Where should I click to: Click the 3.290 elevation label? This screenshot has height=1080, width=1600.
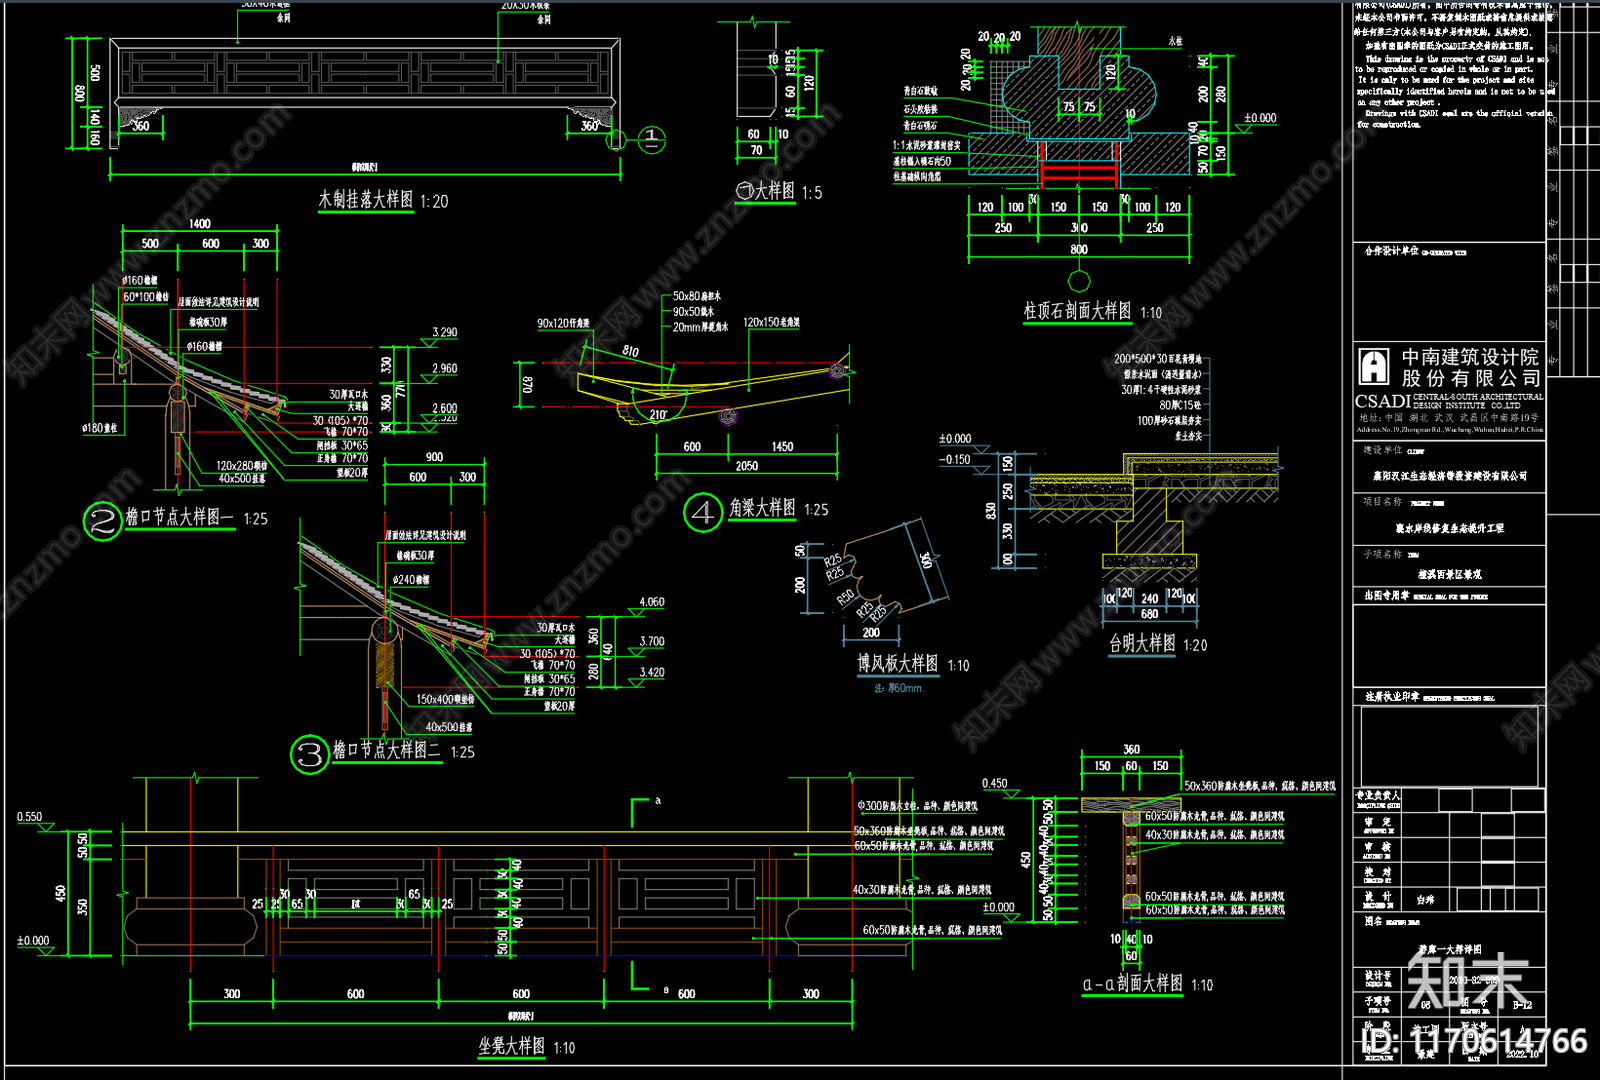444,332
